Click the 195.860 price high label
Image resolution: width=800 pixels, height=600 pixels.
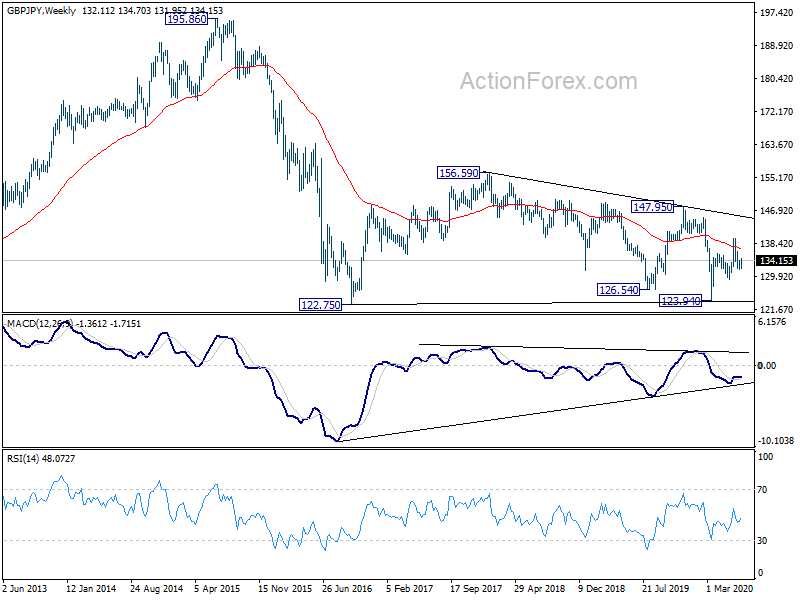click(187, 19)
